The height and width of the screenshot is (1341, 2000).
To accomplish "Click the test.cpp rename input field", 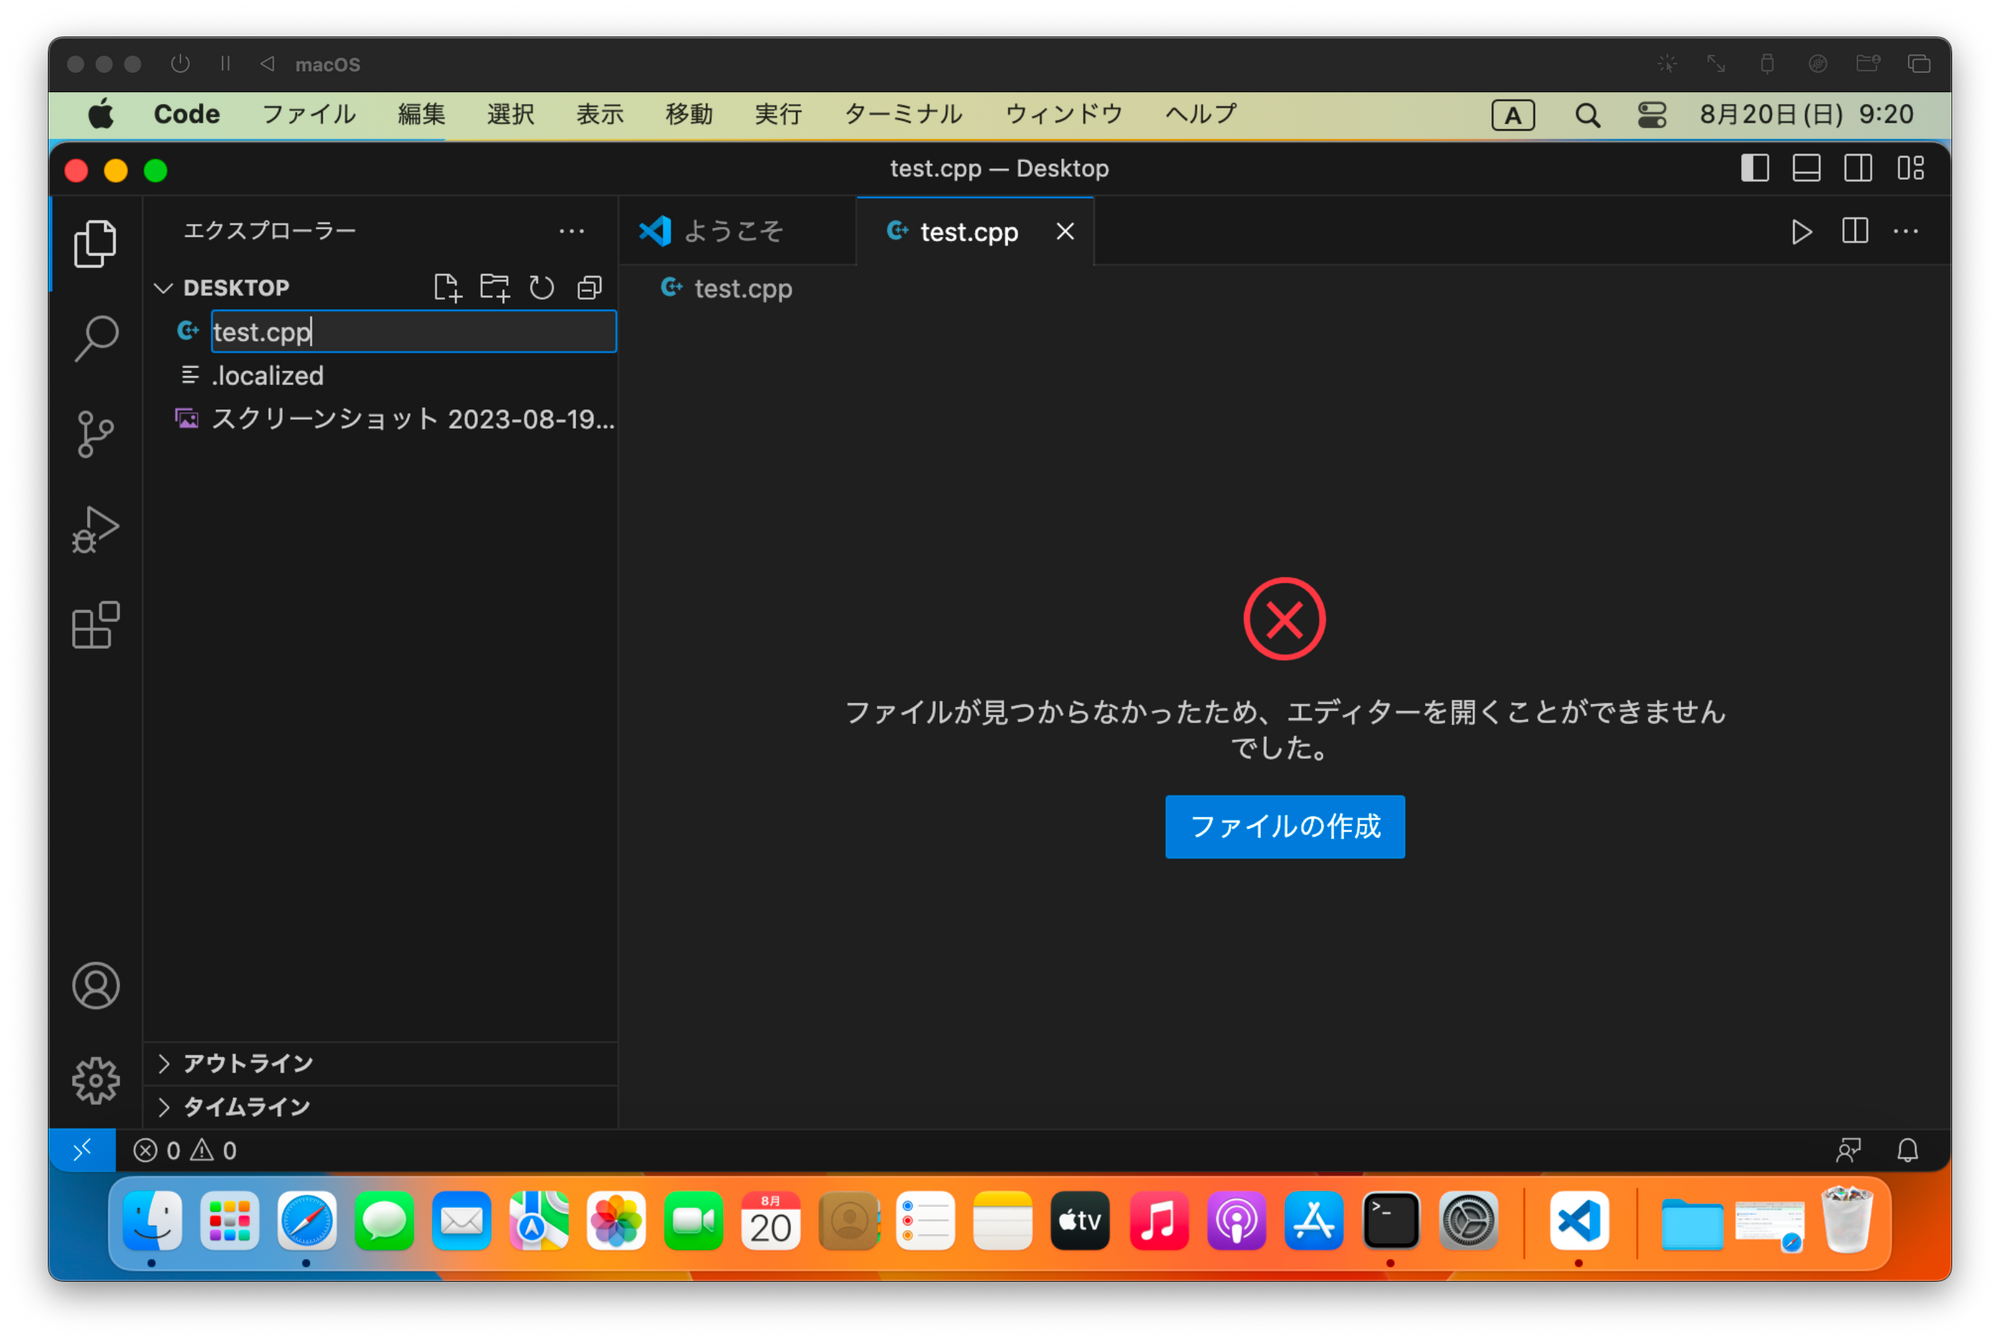I will (413, 332).
